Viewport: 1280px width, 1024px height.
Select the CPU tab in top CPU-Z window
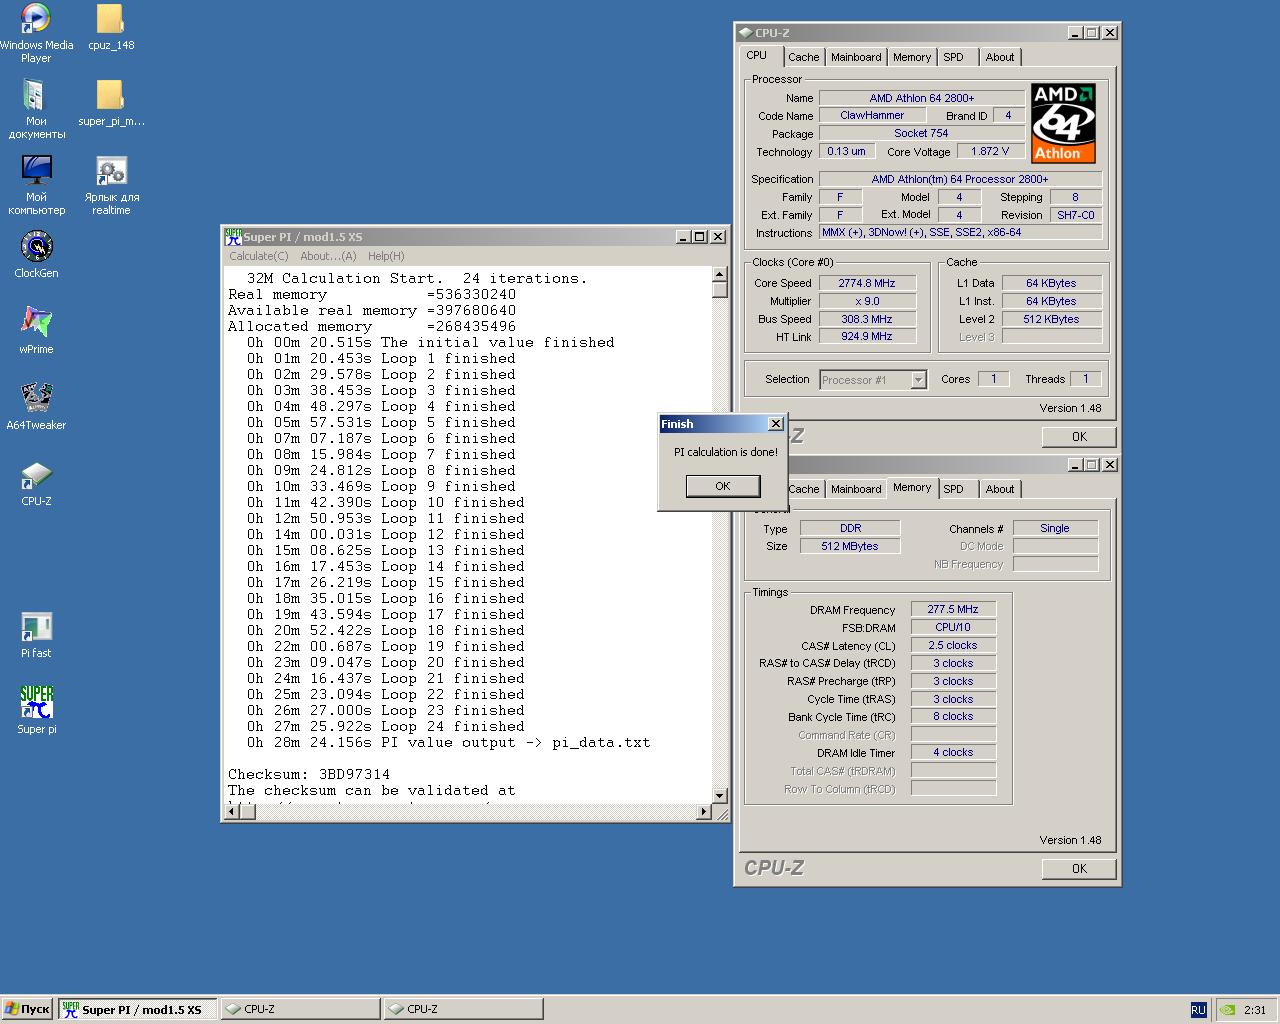pos(757,56)
